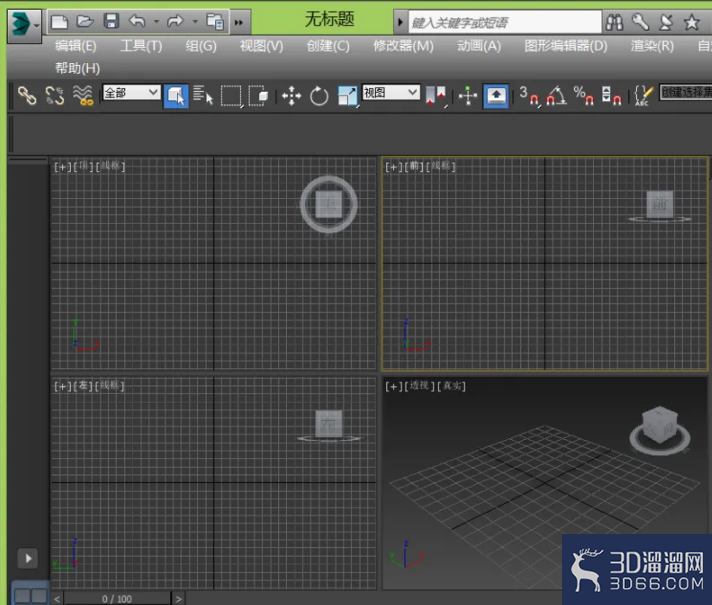
Task: Open the 组(G) menu
Action: coord(201,46)
